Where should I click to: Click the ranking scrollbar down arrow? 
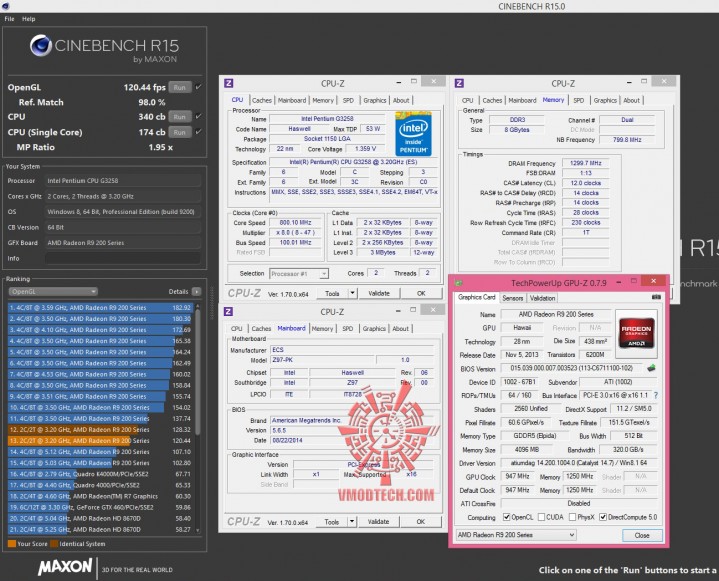pos(198,531)
